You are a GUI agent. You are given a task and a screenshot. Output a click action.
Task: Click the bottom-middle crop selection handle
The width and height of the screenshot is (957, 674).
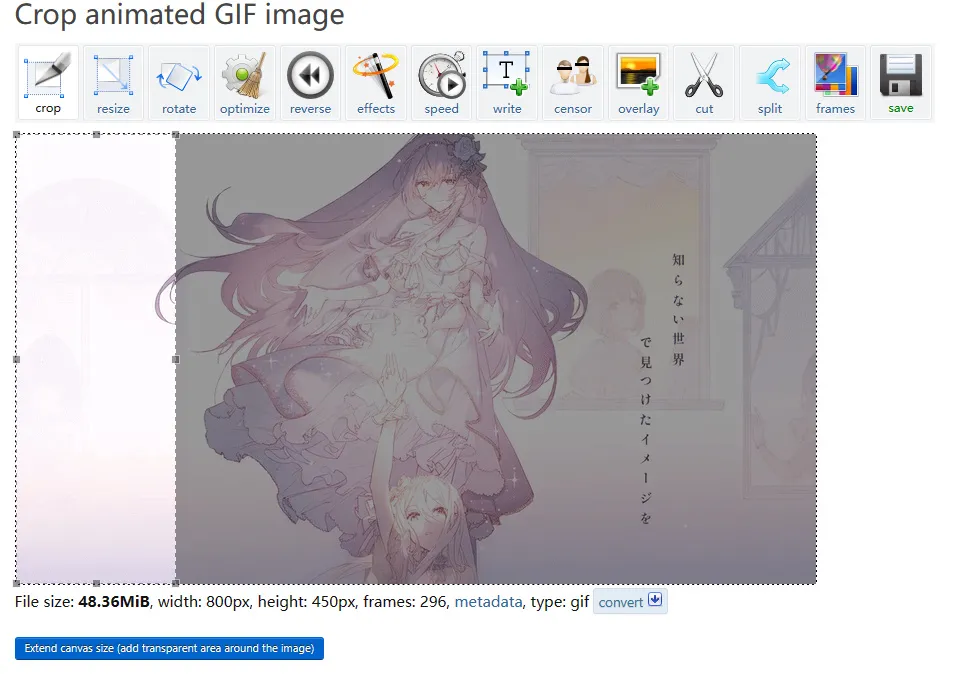click(96, 583)
